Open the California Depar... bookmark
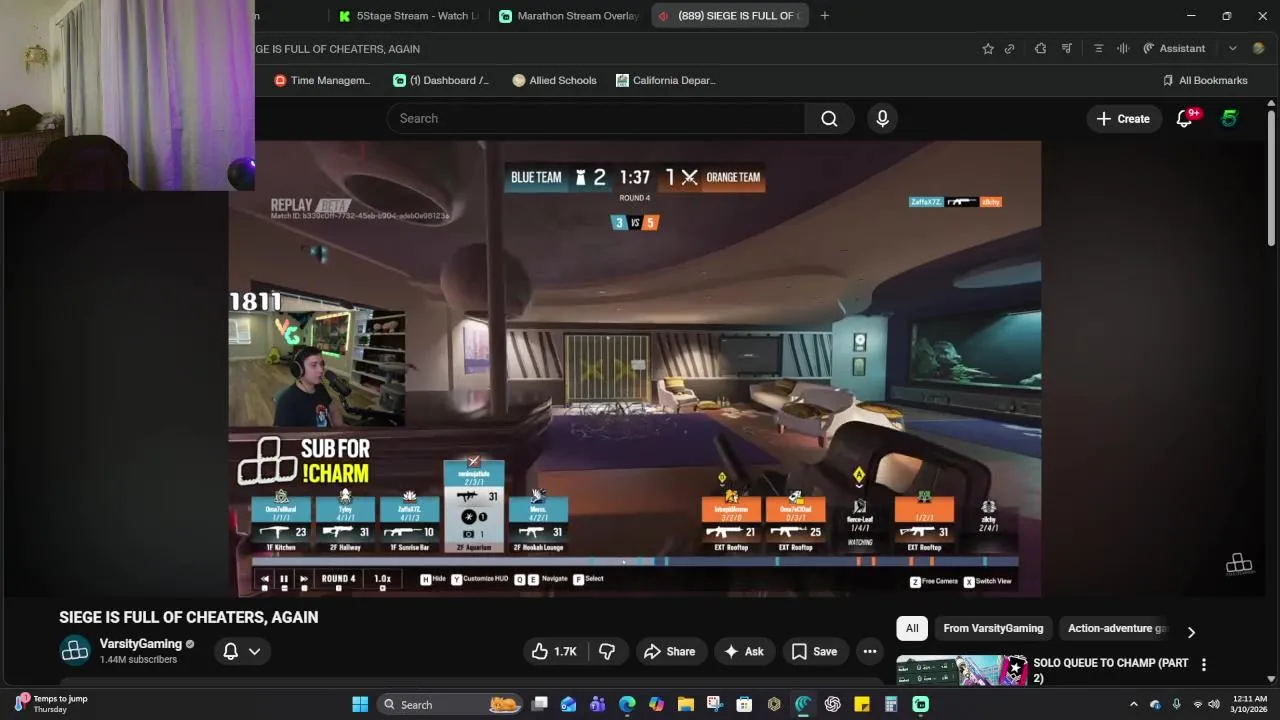 pyautogui.click(x=666, y=80)
